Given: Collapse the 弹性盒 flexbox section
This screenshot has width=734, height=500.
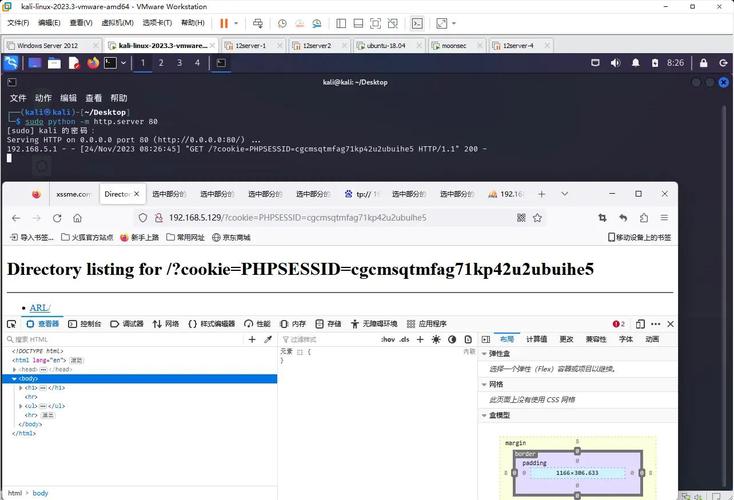Looking at the screenshot, I should tap(485, 354).
